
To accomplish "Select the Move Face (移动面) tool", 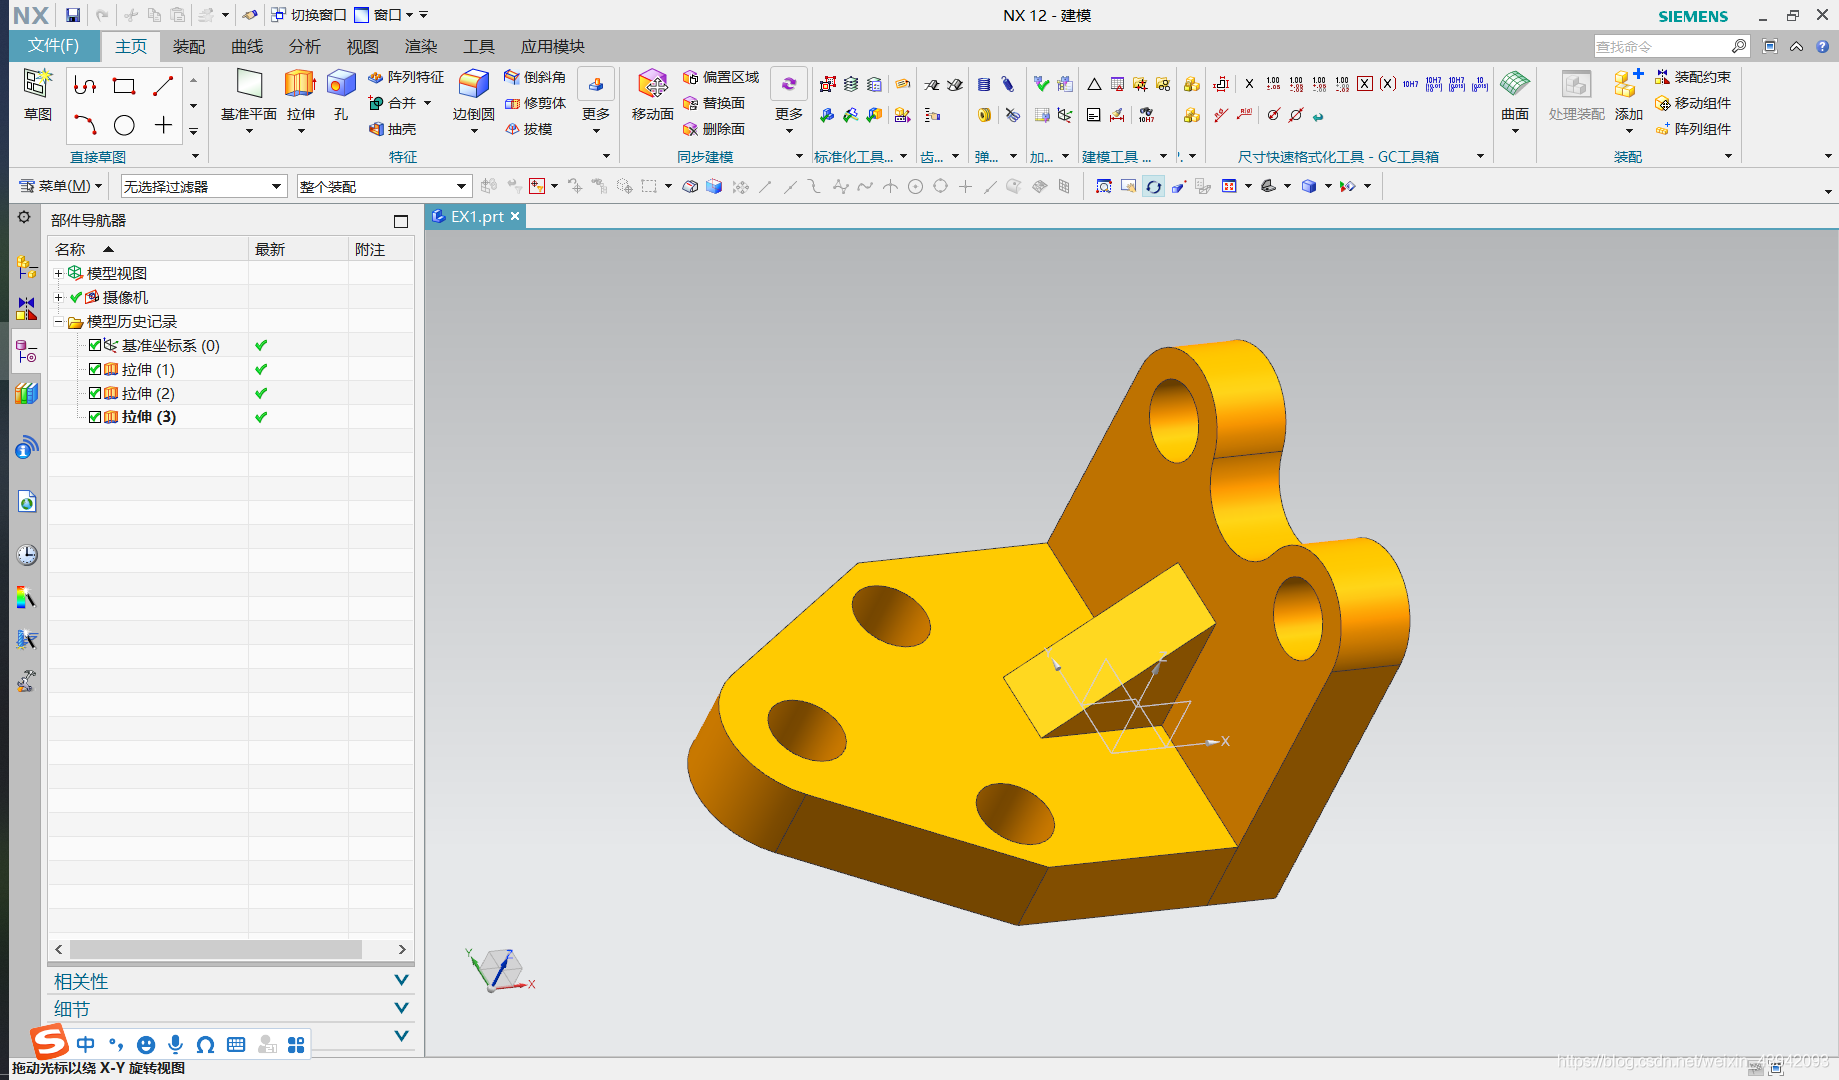I will [x=652, y=95].
